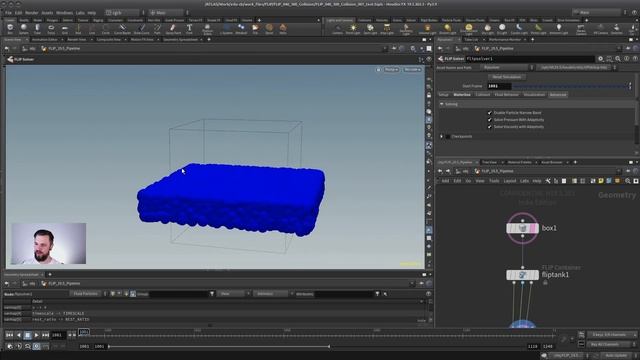
Task: Open the Animation Editor tab
Action: click(44, 40)
